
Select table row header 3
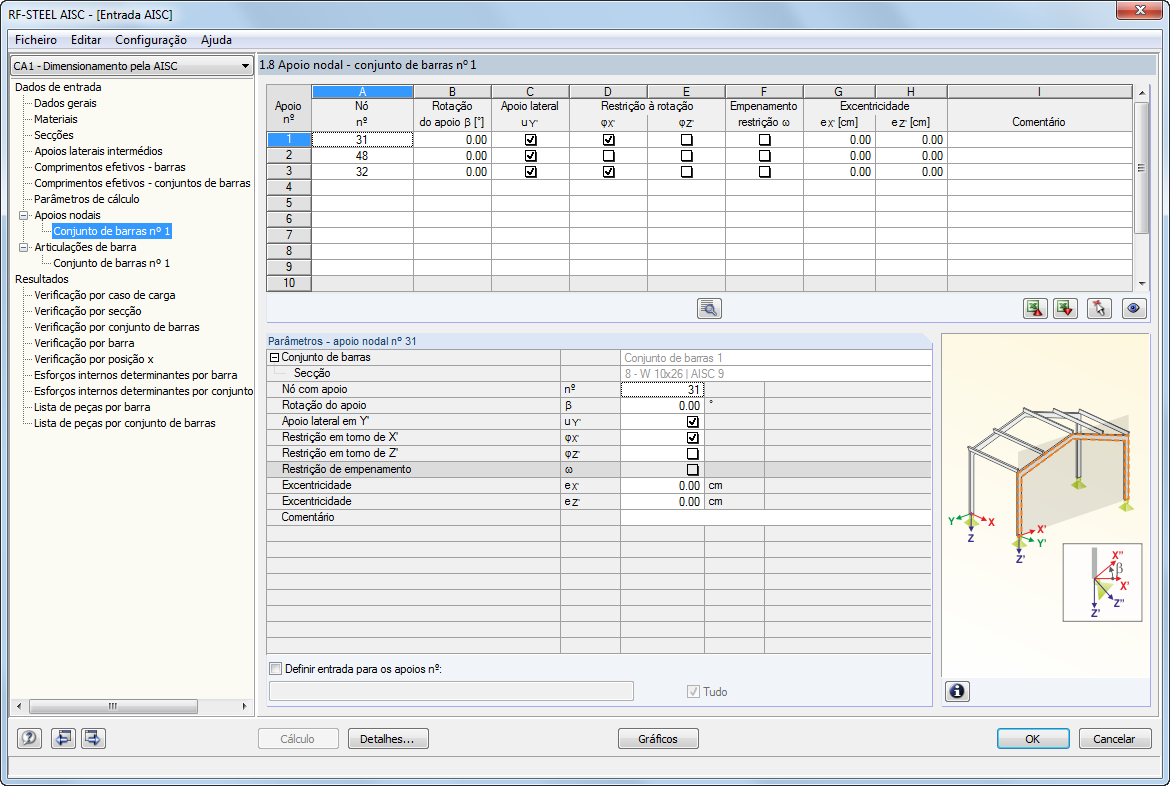289,172
